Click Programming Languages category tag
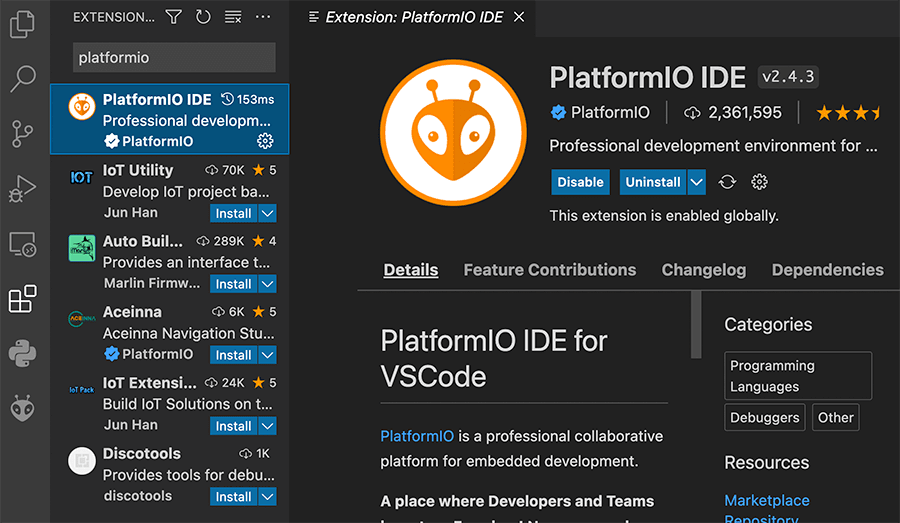This screenshot has height=523, width=900. (x=798, y=376)
